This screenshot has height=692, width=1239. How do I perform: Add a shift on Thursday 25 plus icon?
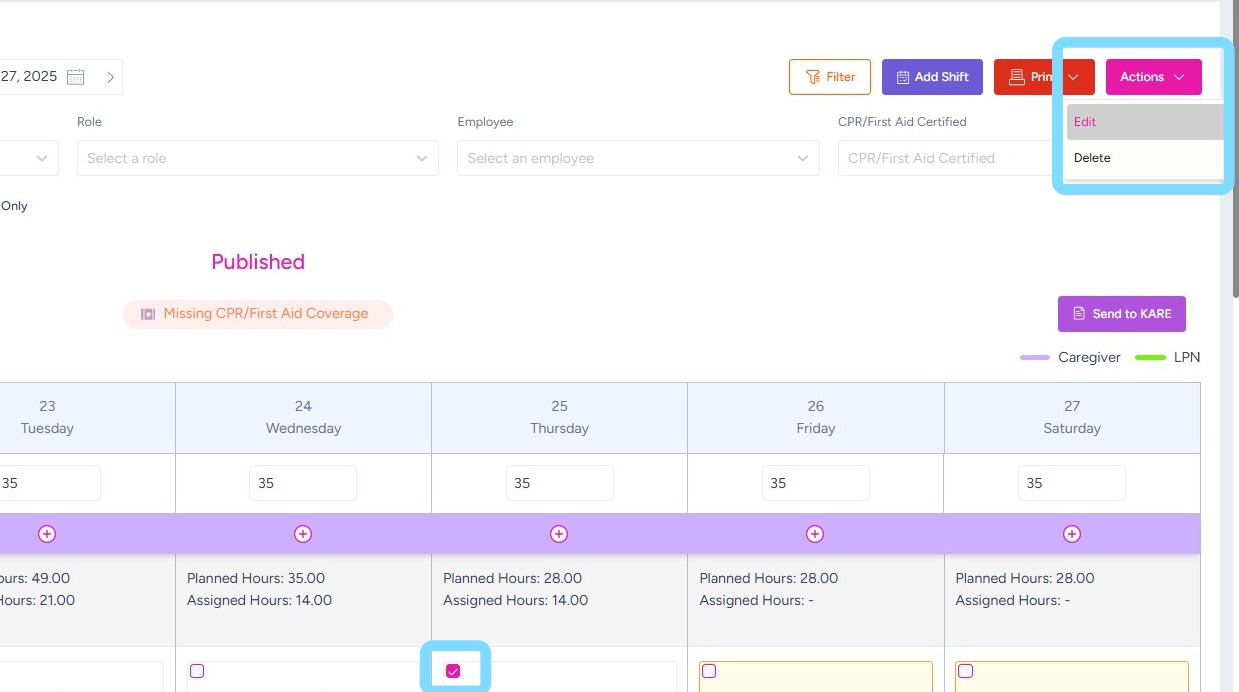pos(559,534)
